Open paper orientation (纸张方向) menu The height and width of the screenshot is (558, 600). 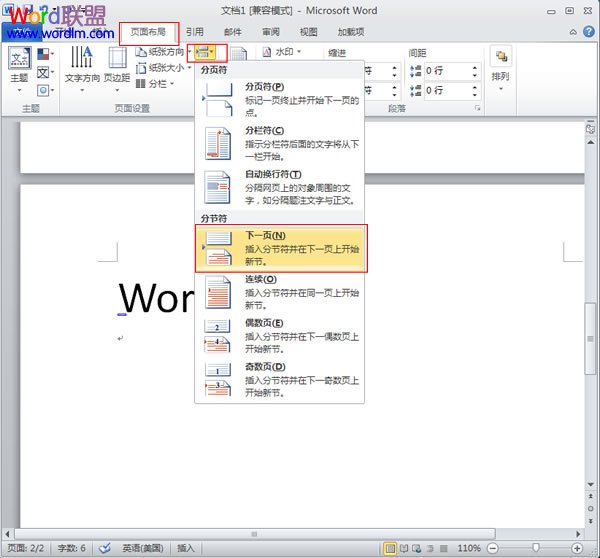163,52
